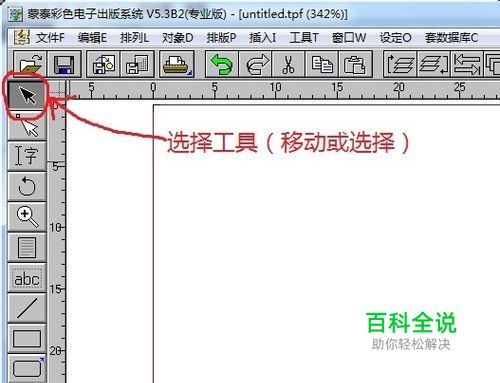Screen dimensions: 500x383
Task: Click the horizontal ruler at 10
Action: (275, 89)
